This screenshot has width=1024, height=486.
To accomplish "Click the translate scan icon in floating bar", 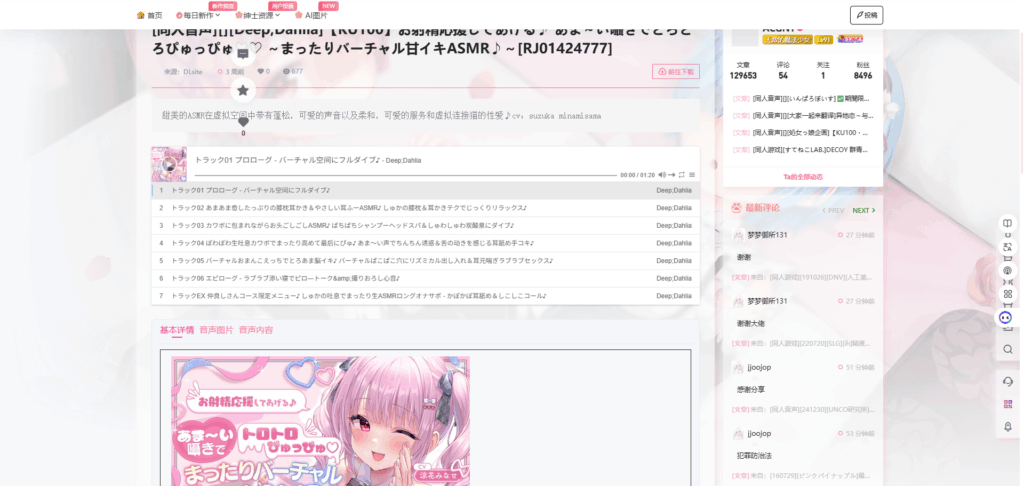I will pos(1008,247).
